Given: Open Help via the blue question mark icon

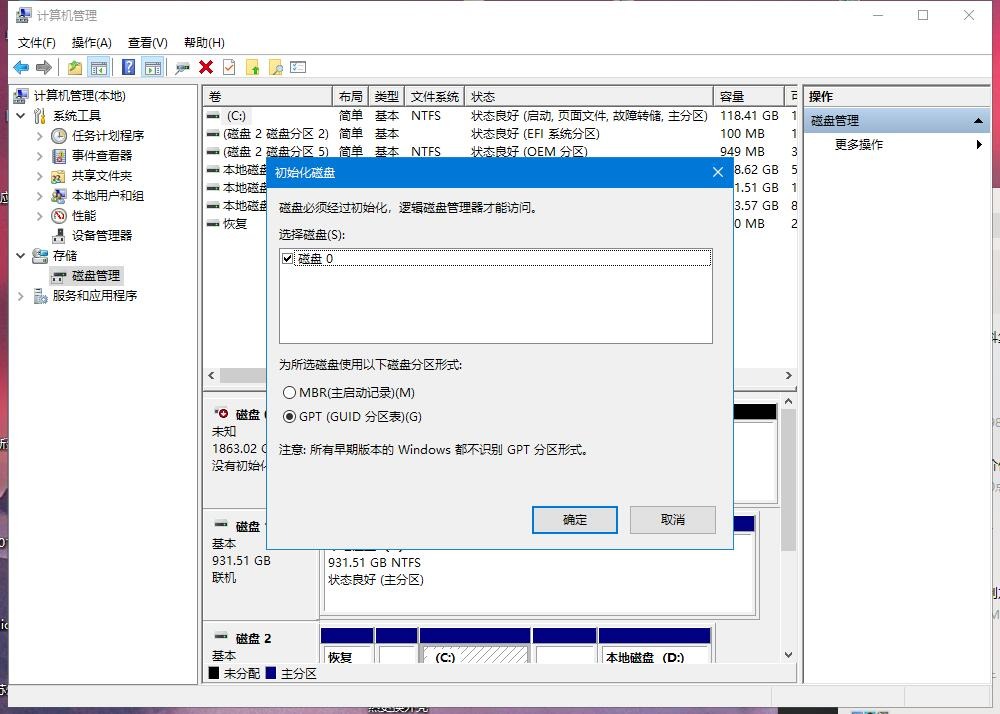Looking at the screenshot, I should [x=128, y=67].
